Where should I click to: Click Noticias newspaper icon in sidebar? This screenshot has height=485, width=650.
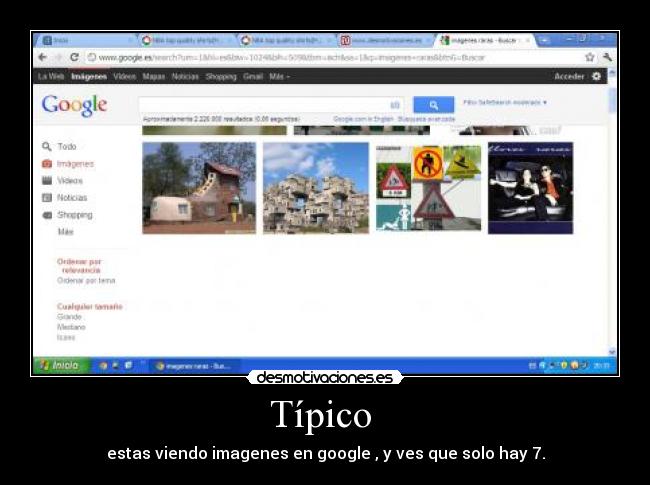point(47,198)
